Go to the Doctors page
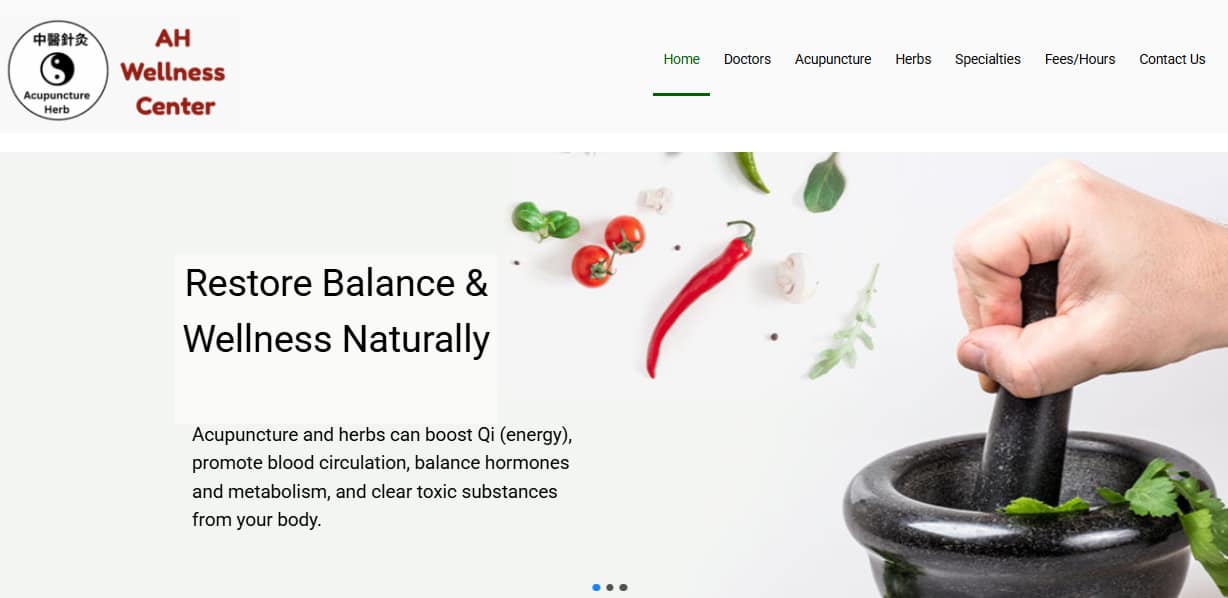Image resolution: width=1228 pixels, height=598 pixels. point(747,59)
